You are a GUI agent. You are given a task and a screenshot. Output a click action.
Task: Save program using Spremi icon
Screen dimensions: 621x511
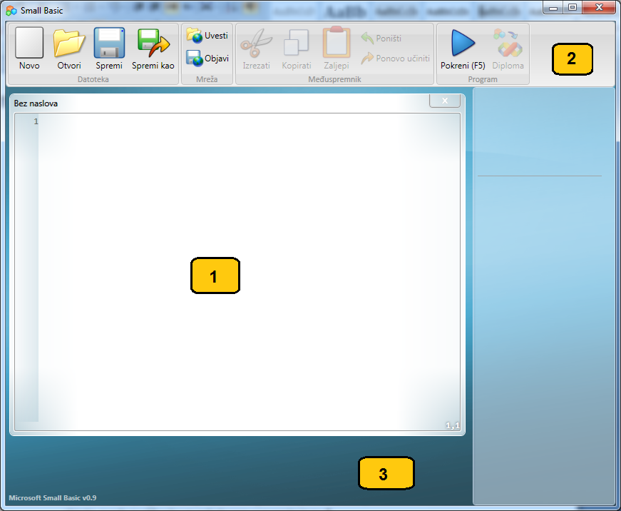pos(109,43)
